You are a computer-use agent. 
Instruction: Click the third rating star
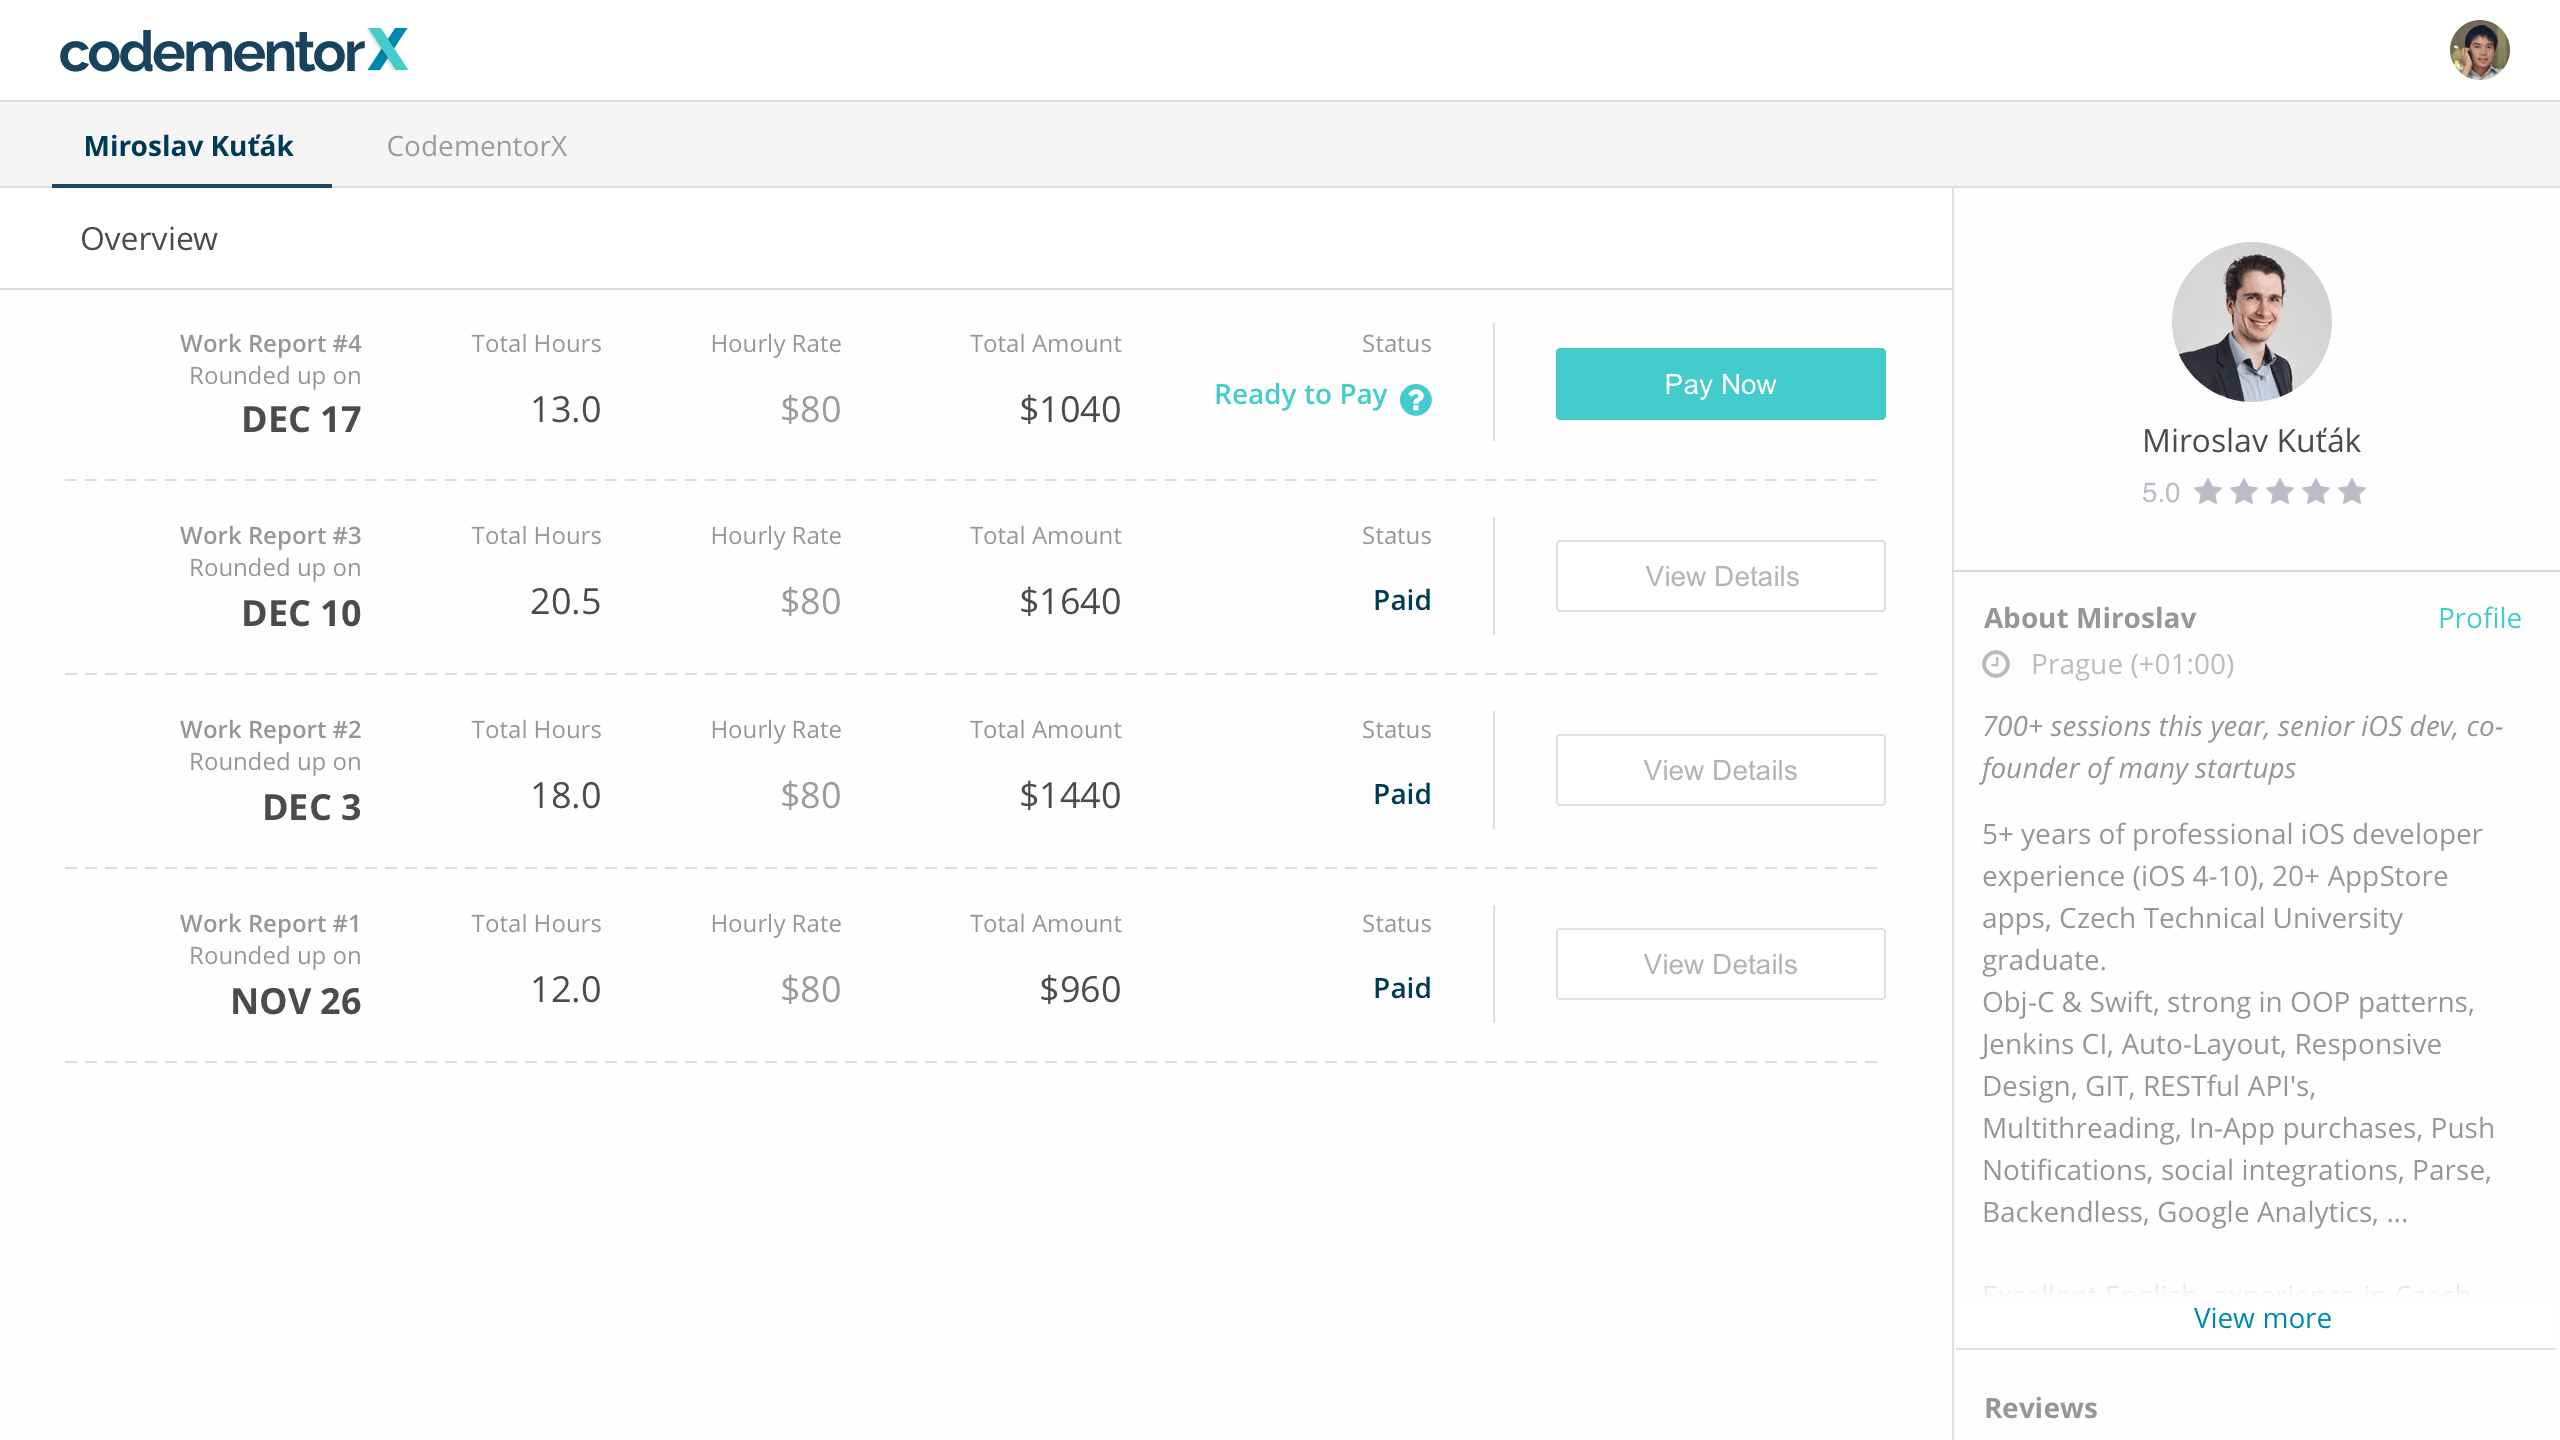tap(2280, 492)
